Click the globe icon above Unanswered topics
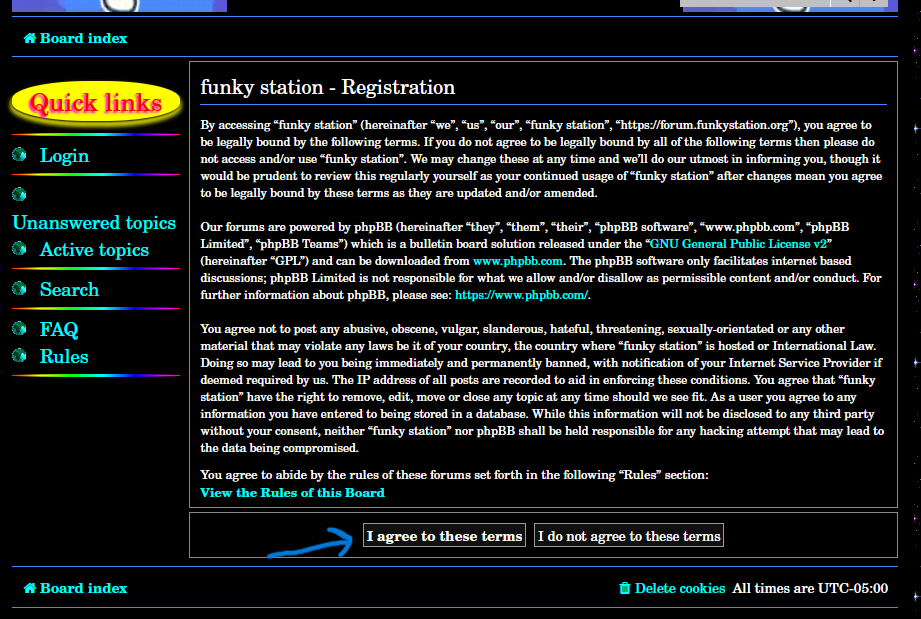 [x=19, y=194]
